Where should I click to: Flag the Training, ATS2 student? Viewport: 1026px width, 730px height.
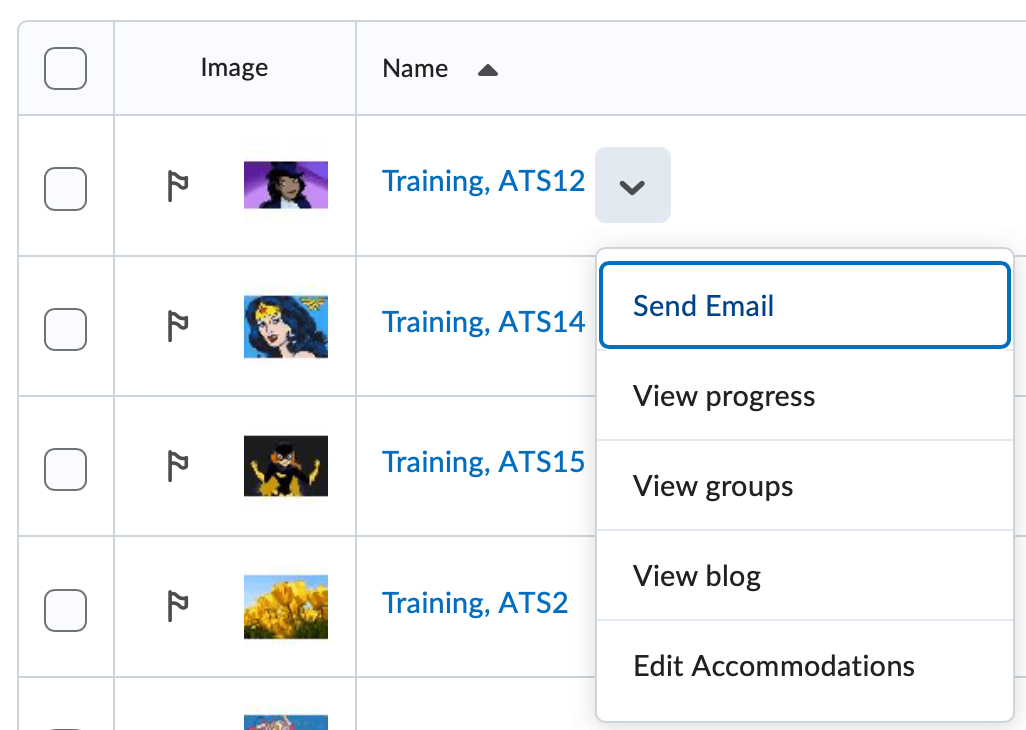[180, 607]
